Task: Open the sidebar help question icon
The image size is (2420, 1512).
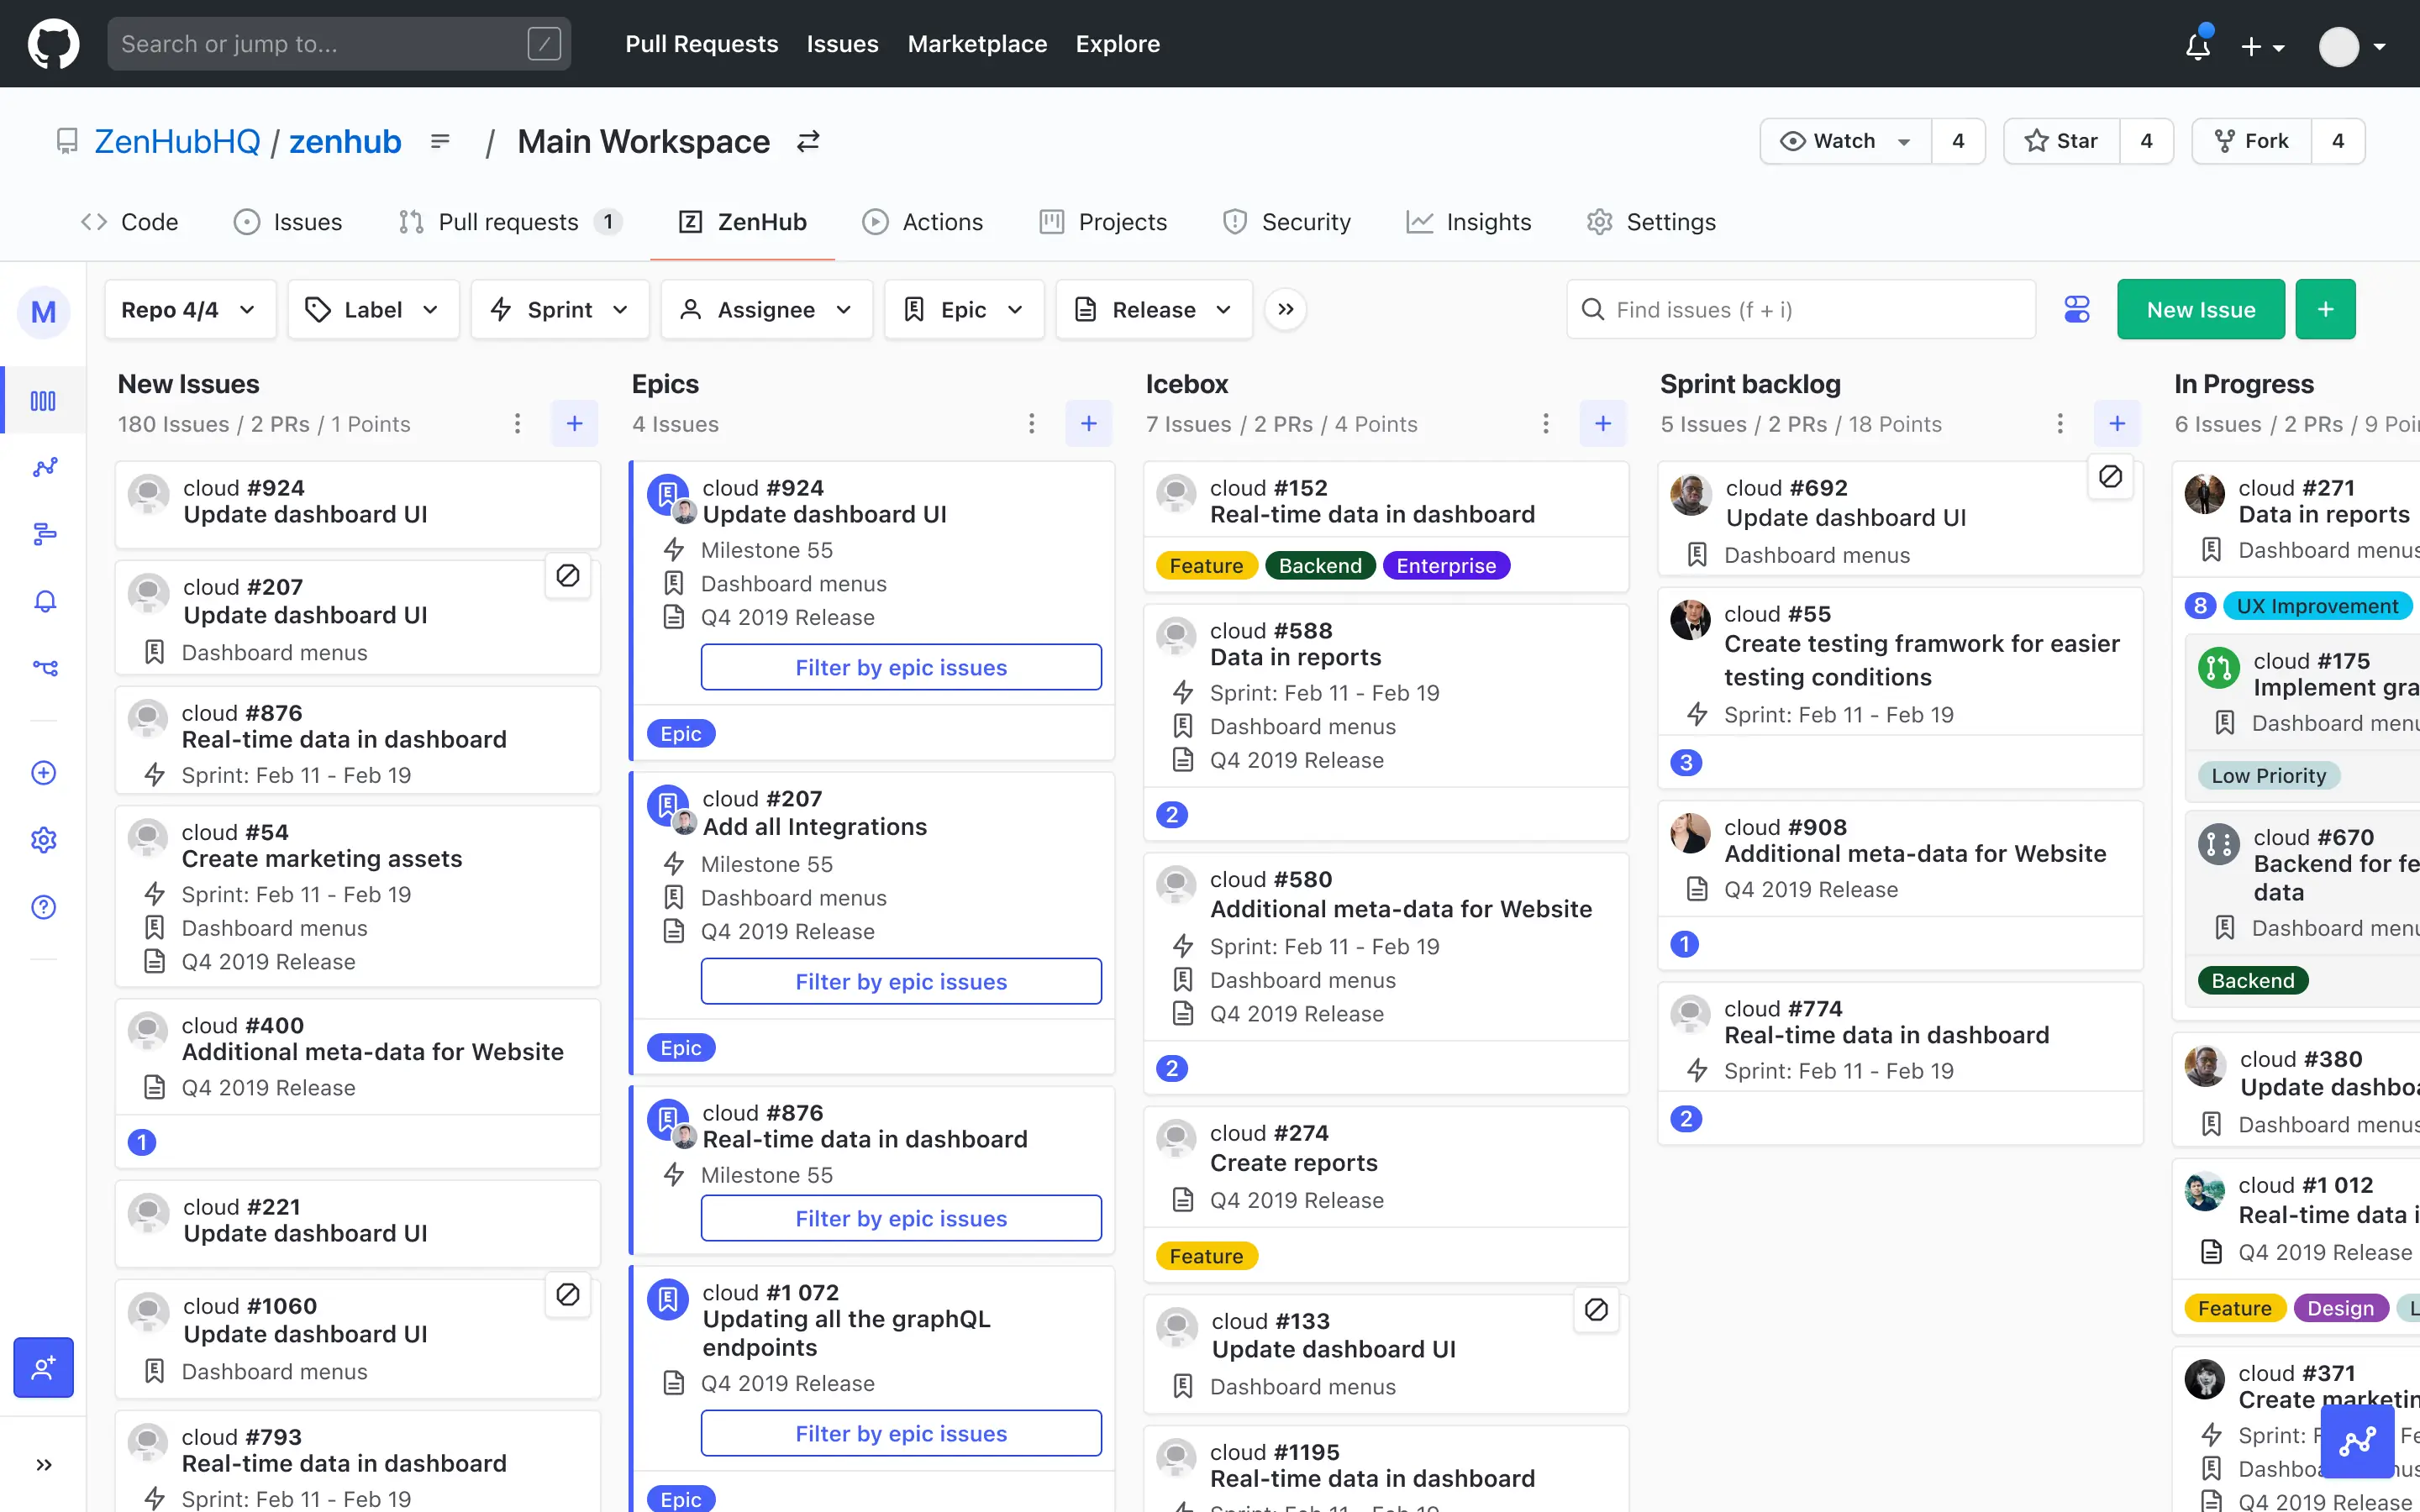Action: coord(44,907)
